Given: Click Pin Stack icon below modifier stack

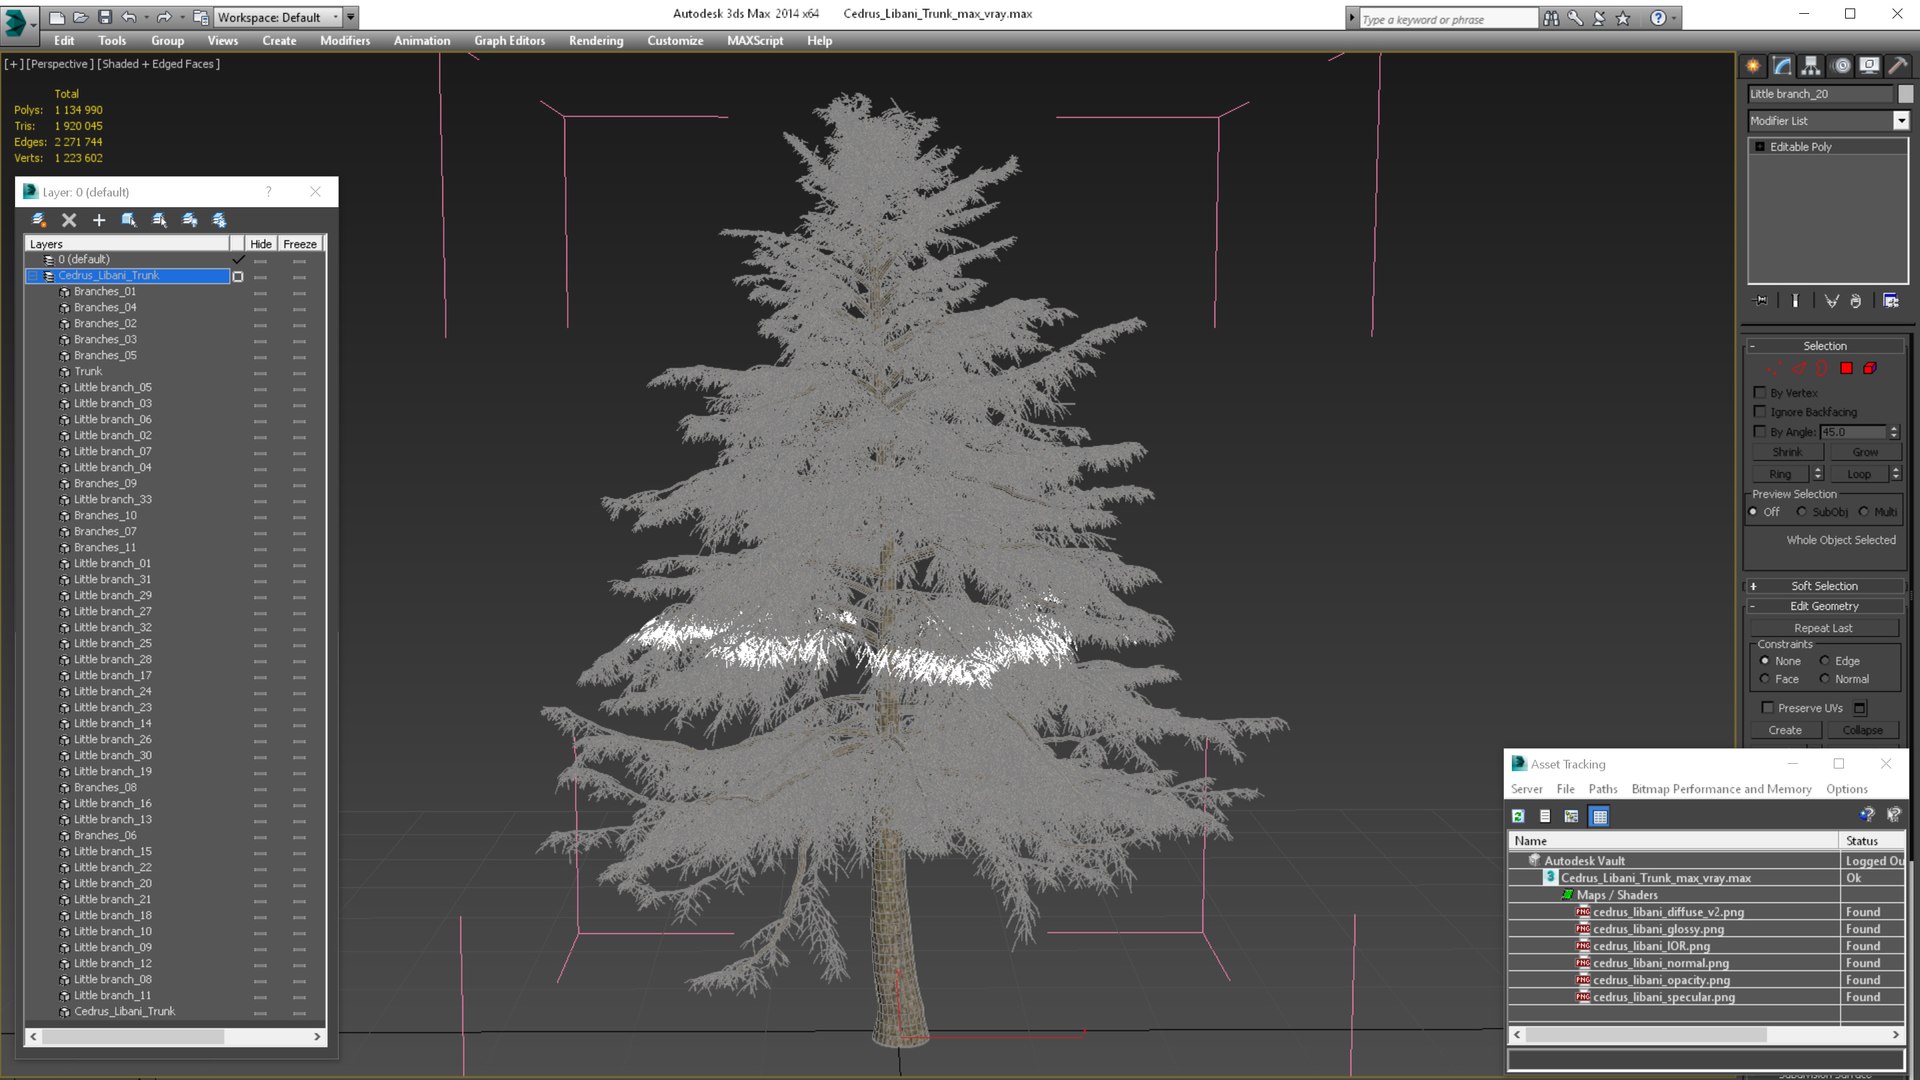Looking at the screenshot, I should coord(1761,301).
